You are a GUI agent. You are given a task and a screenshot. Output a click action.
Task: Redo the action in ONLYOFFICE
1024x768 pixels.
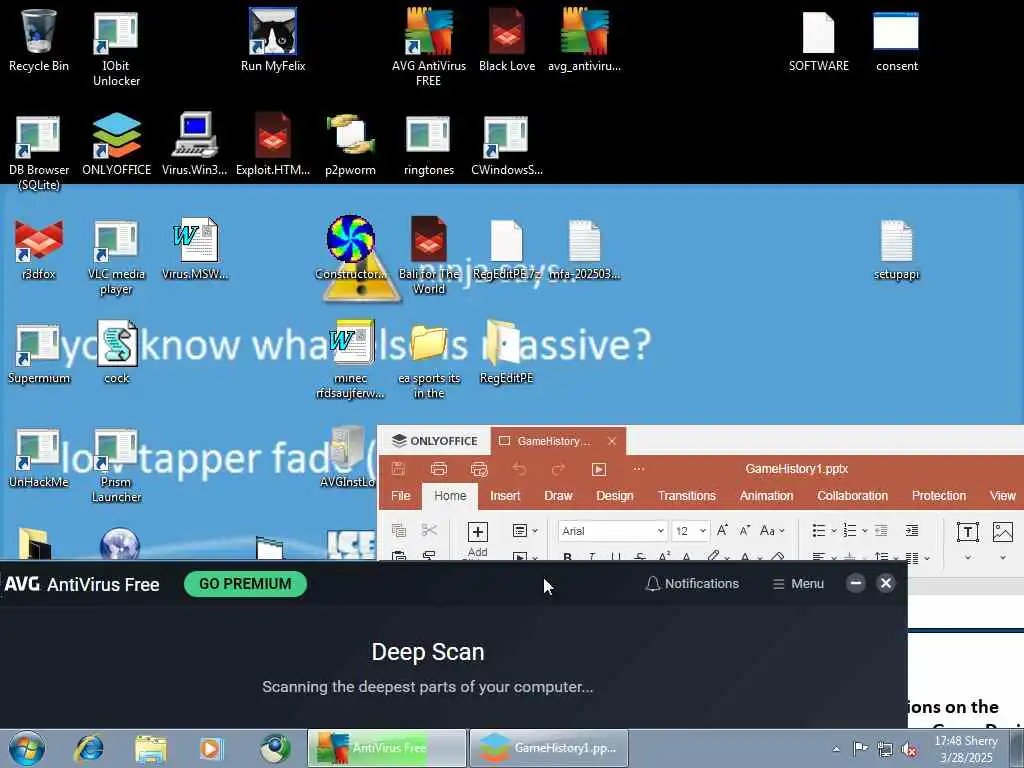558,469
